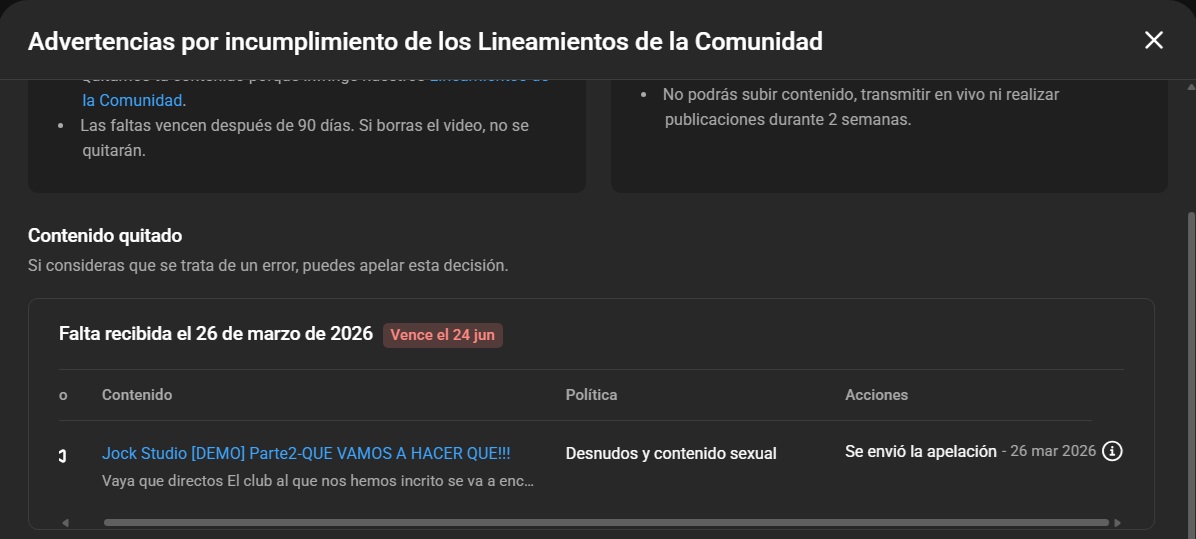Click the 'Política' column header
Screen dimensions: 1196x539
tap(591, 395)
